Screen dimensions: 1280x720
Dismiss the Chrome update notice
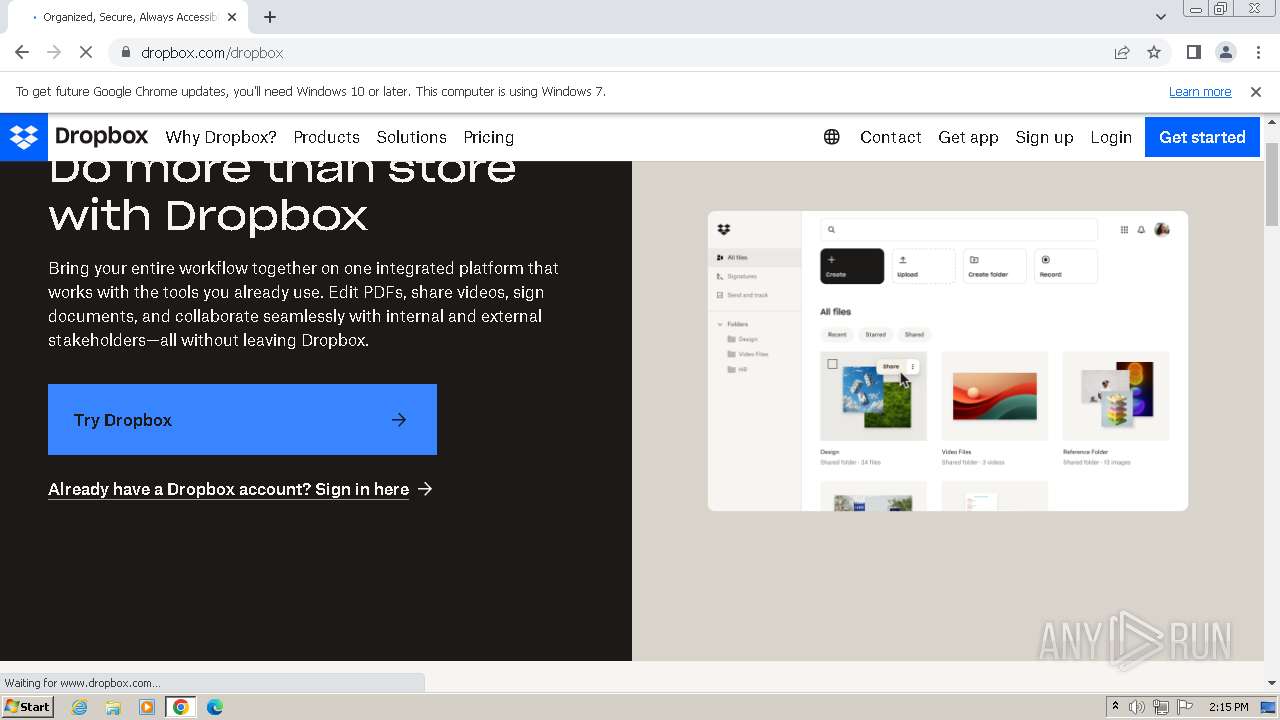[x=1256, y=91]
